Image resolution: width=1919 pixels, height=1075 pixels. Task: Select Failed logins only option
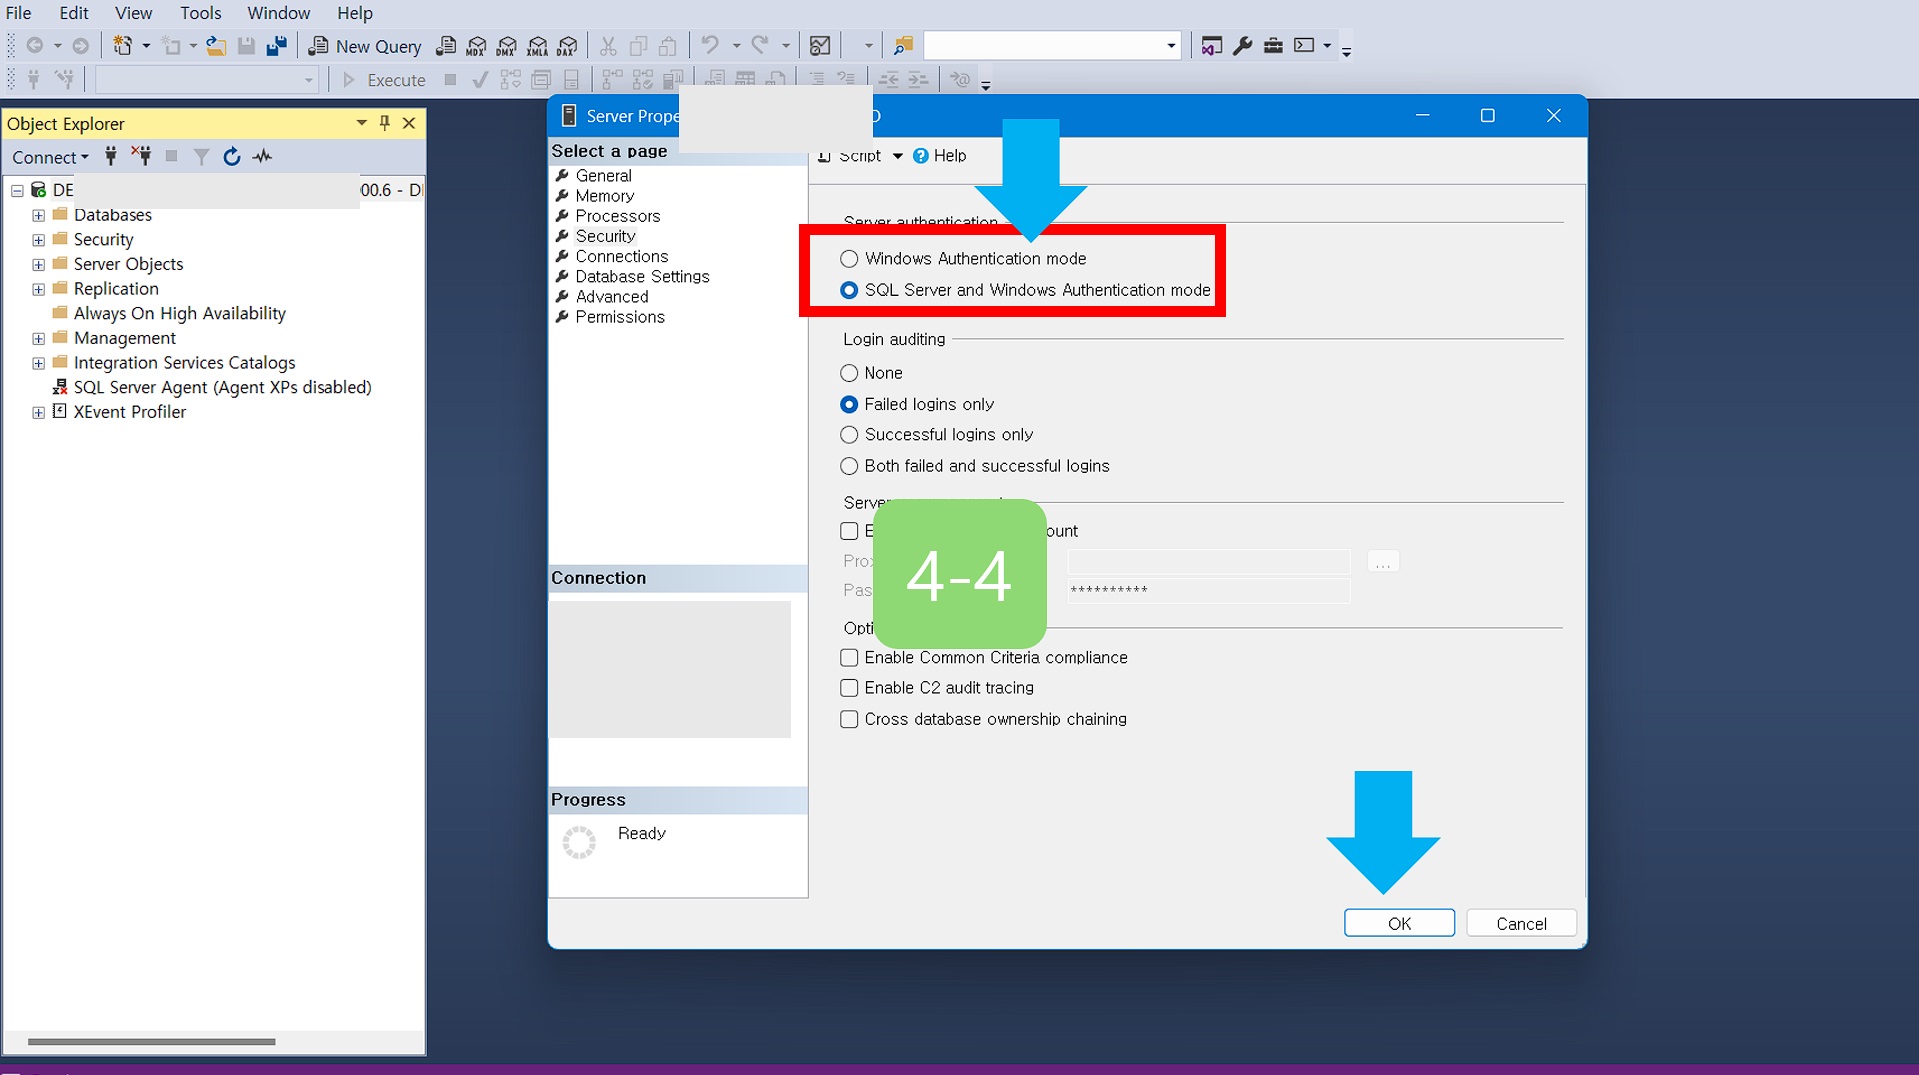849,404
